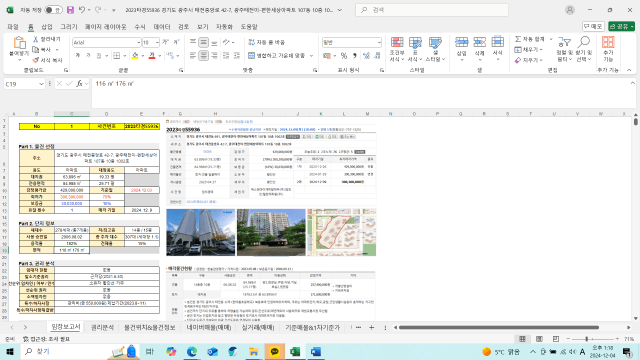Click the Clear (지우기) button
Image resolution: width=640 pixels, height=360 pixels.
pos(529,60)
